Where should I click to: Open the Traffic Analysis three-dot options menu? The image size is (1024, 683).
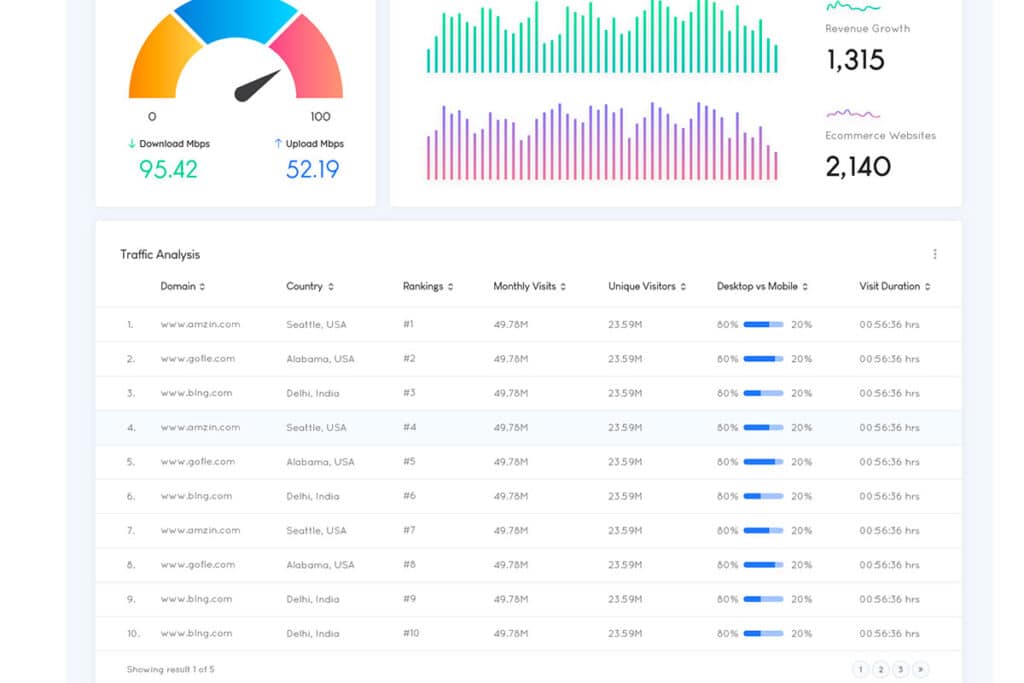pyautogui.click(x=935, y=254)
